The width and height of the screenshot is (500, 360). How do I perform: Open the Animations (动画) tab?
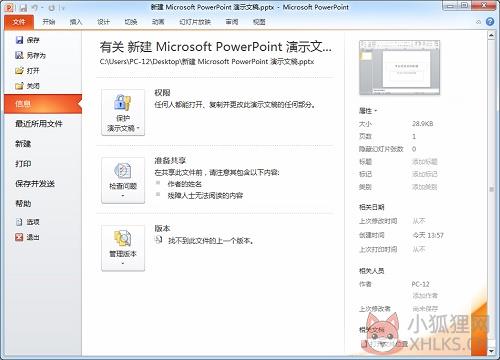158,22
